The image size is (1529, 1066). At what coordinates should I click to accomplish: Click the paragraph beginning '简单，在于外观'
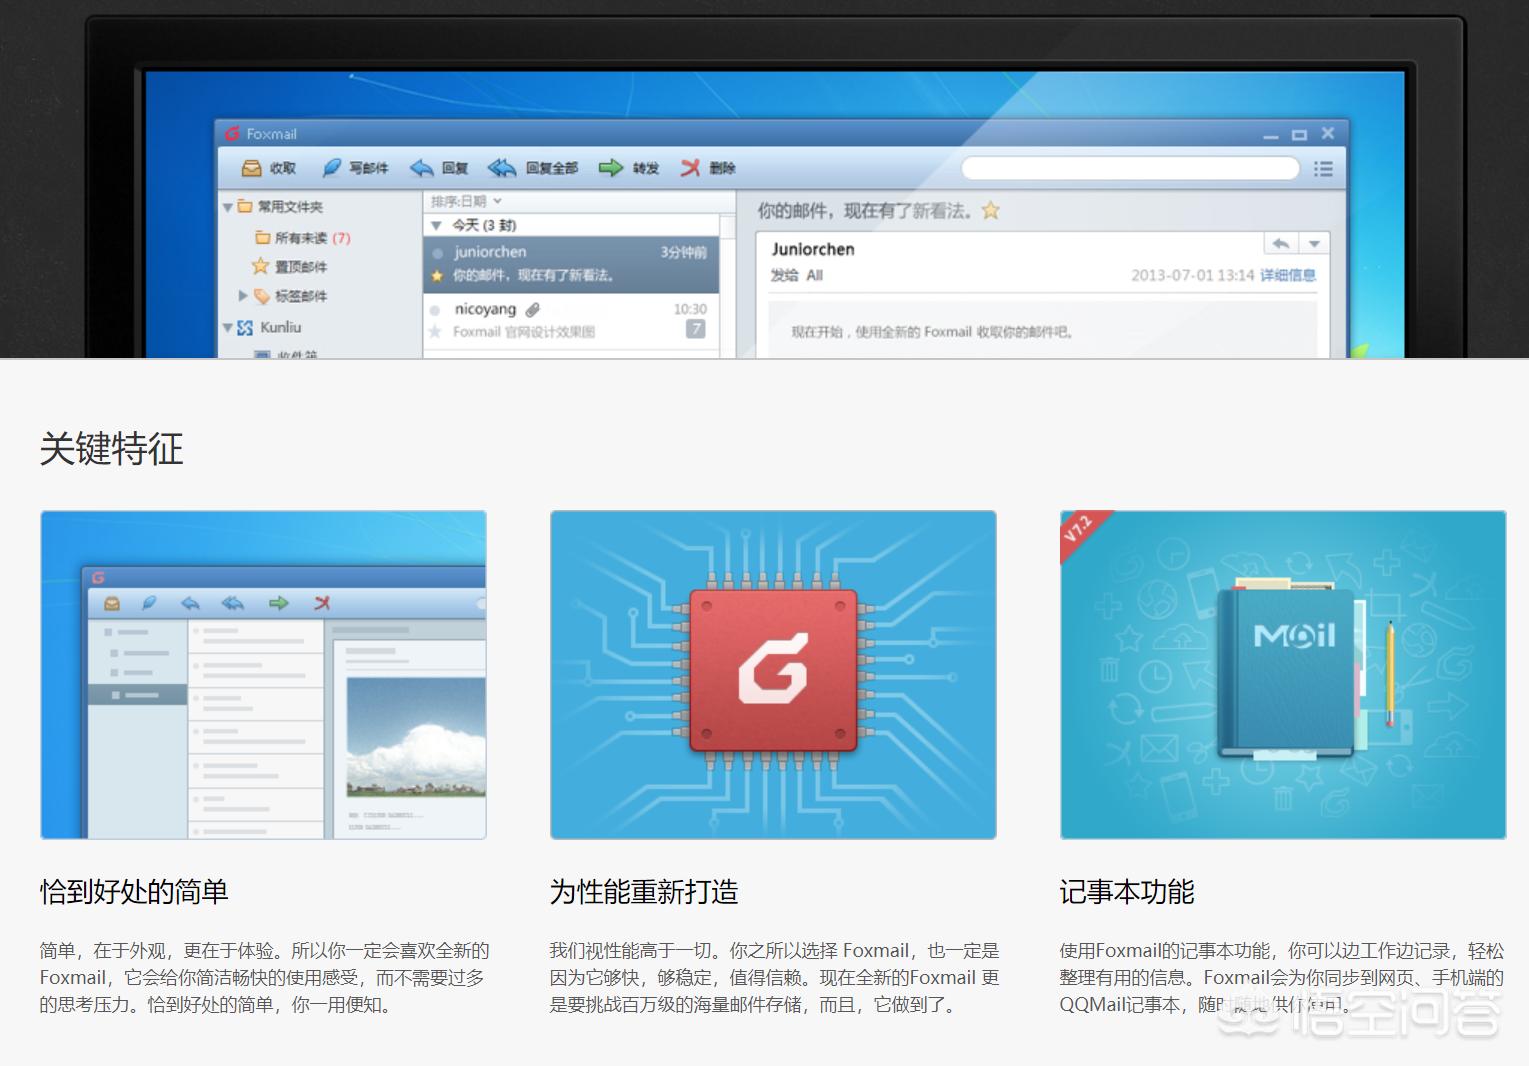(264, 977)
